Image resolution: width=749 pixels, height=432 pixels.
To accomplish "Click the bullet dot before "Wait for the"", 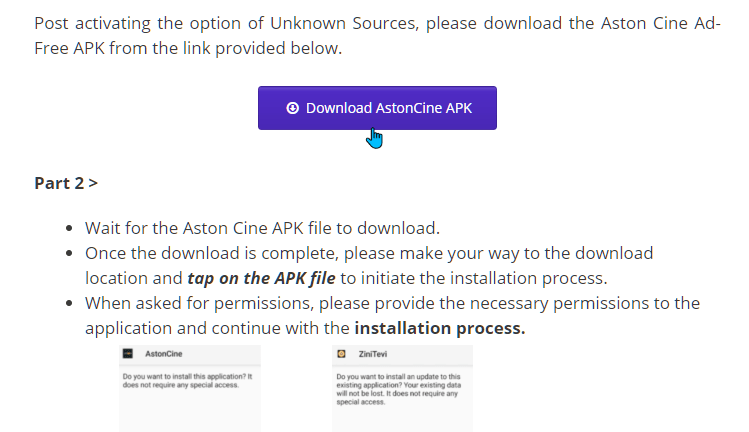I will pyautogui.click(x=69, y=228).
